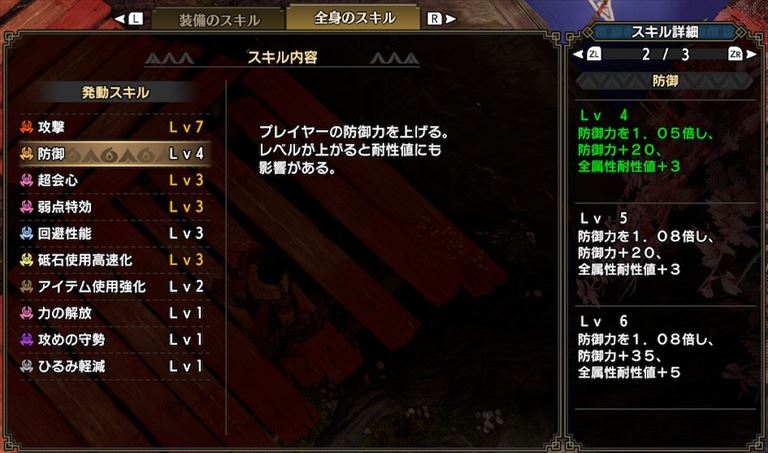768x453 pixels.
Task: Click the blue 回避性能 skill icon
Action: click(26, 233)
